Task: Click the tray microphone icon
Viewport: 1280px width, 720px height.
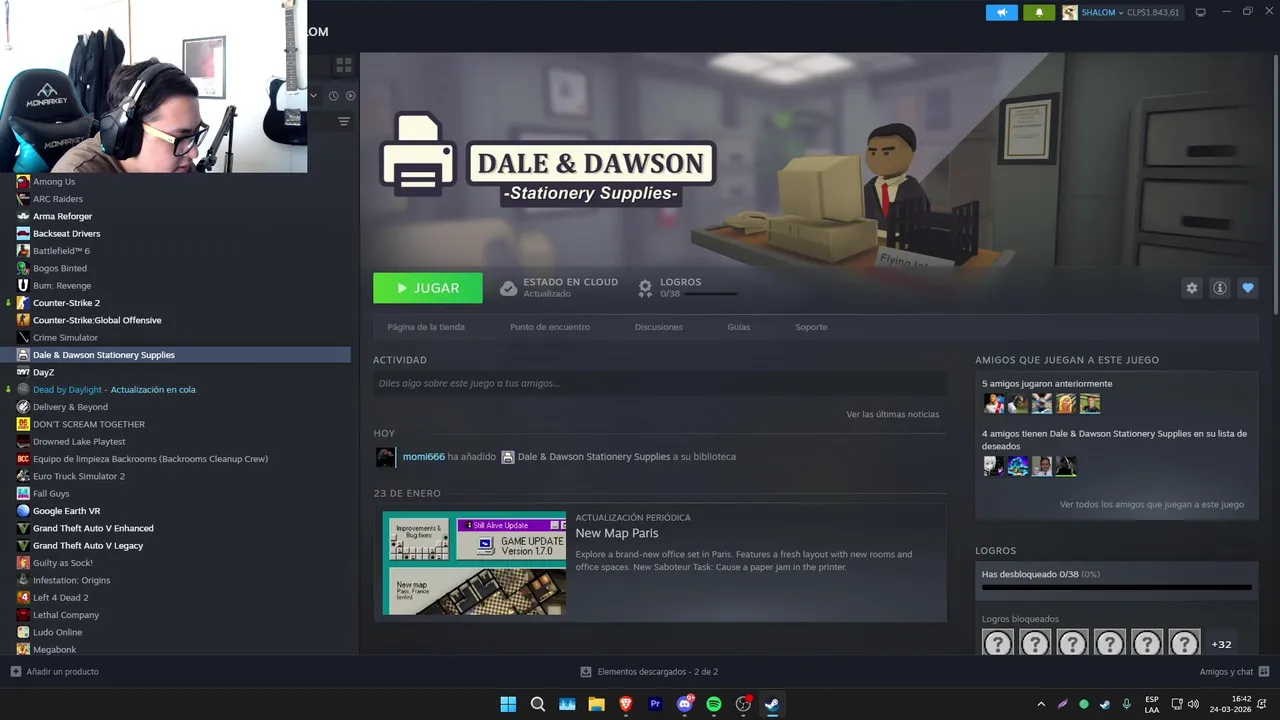Action: pos(1127,704)
